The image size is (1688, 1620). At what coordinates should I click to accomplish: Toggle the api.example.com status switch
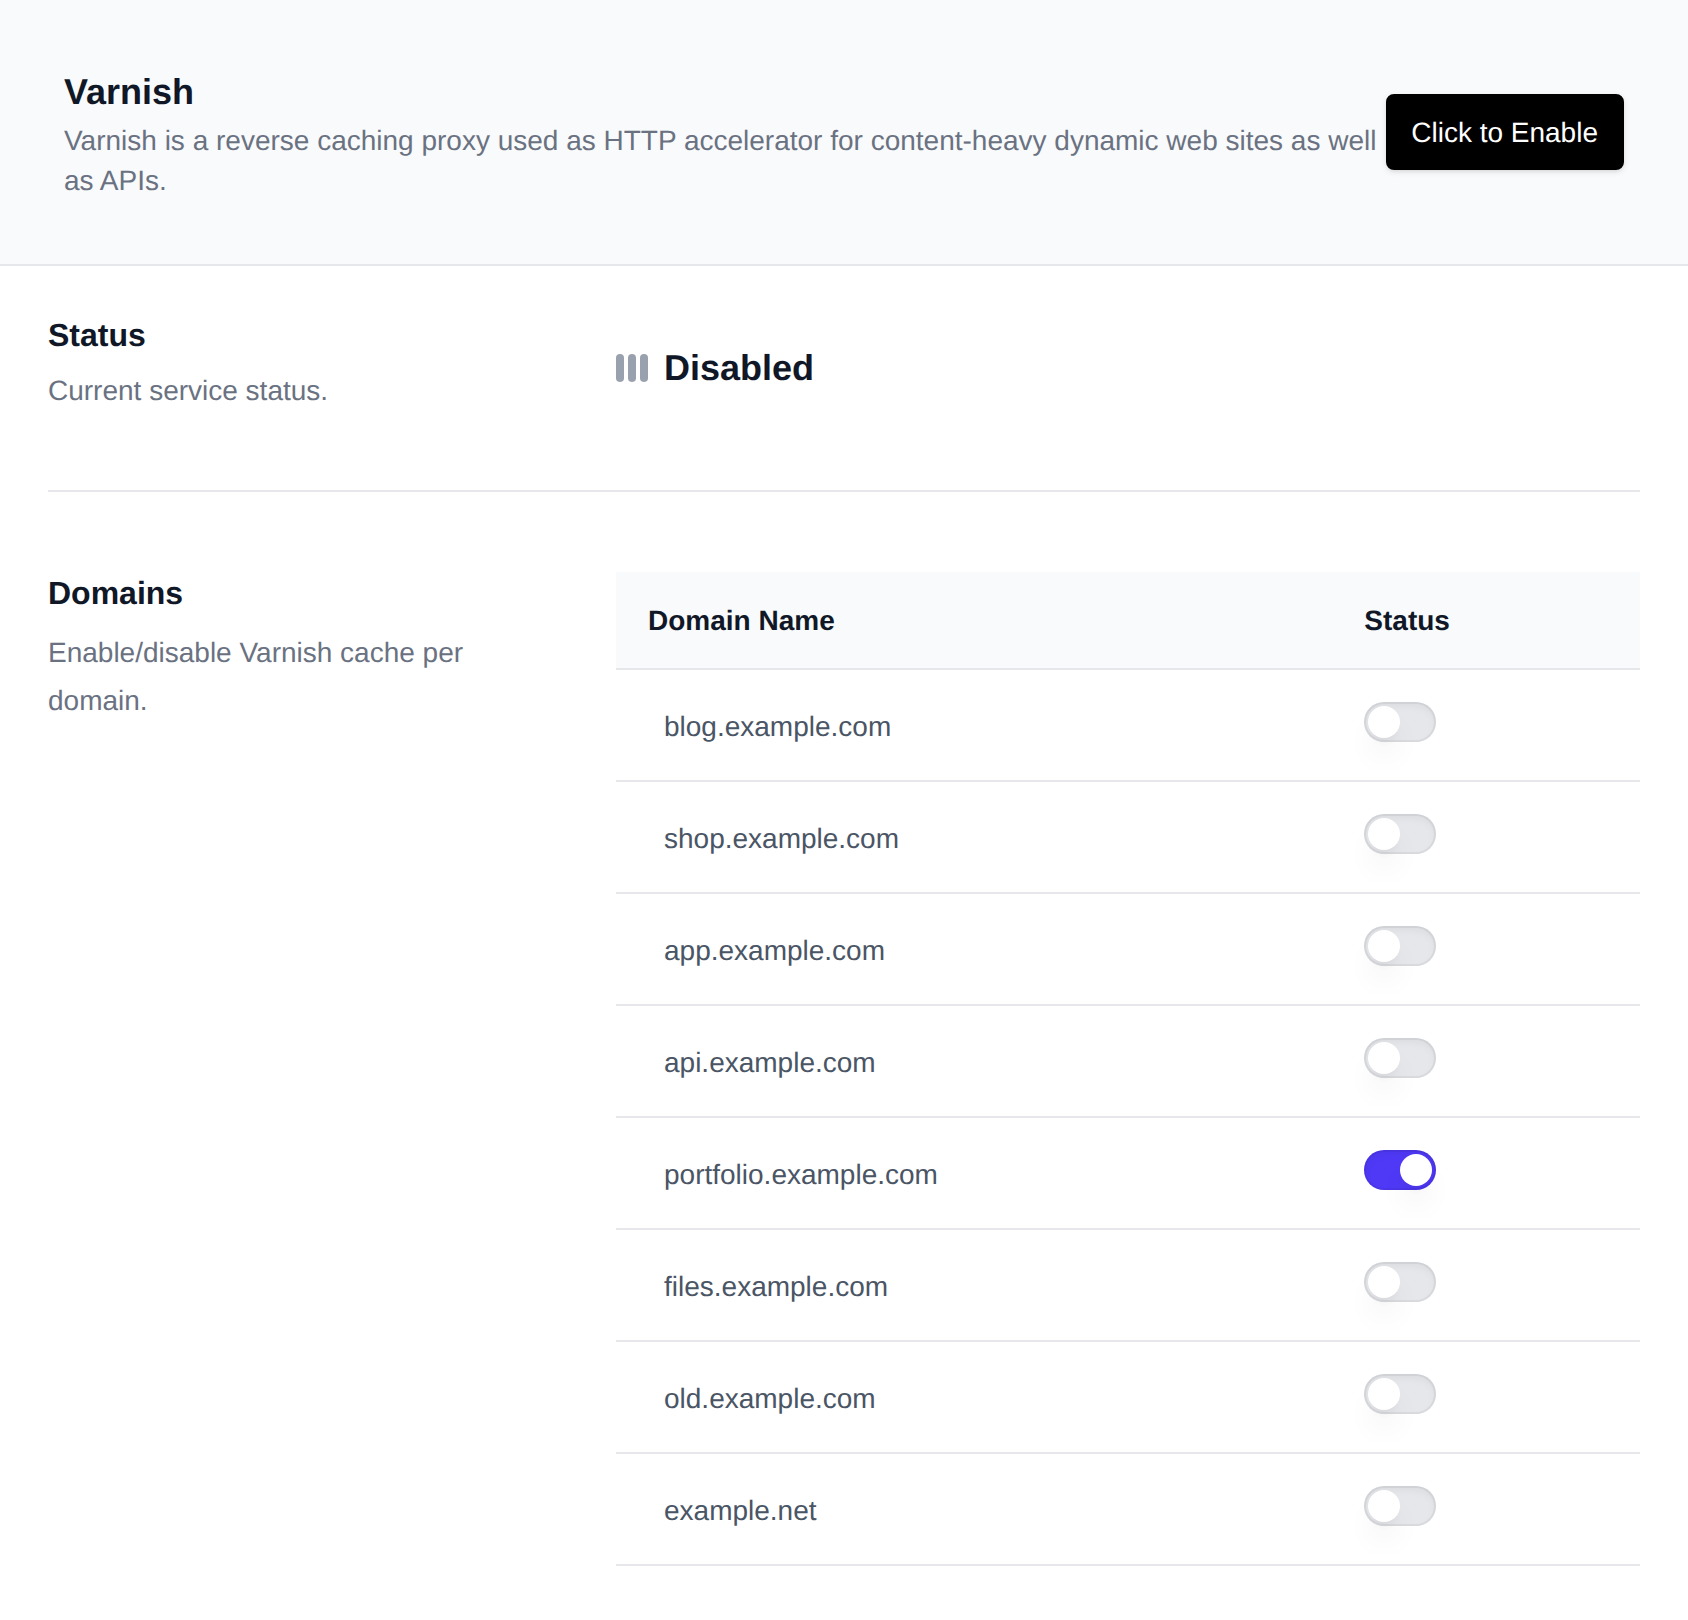(1400, 1058)
